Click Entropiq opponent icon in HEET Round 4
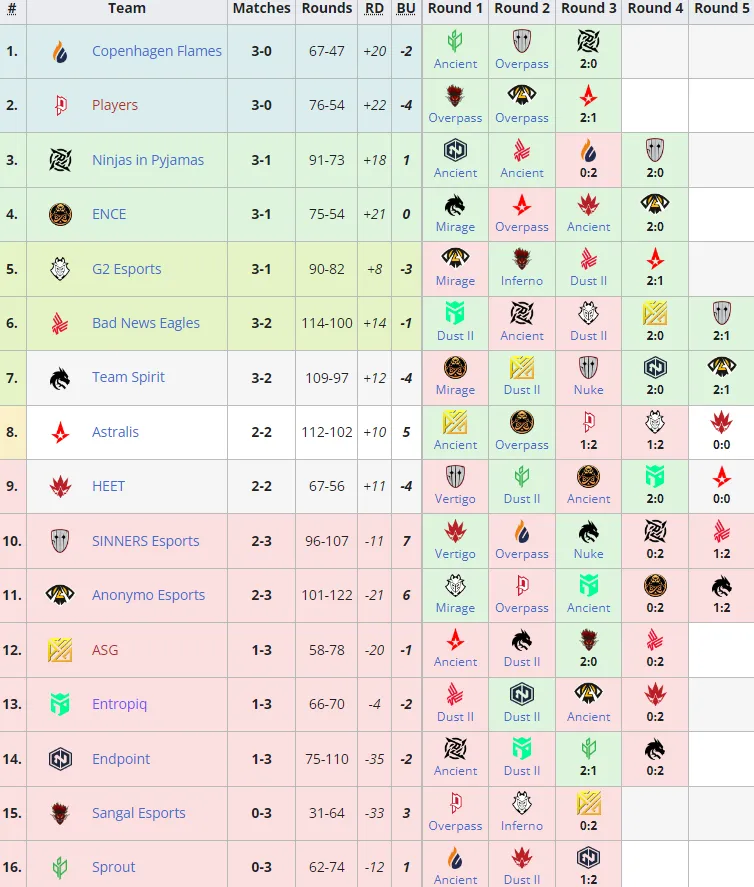This screenshot has width=754, height=887. [x=655, y=476]
